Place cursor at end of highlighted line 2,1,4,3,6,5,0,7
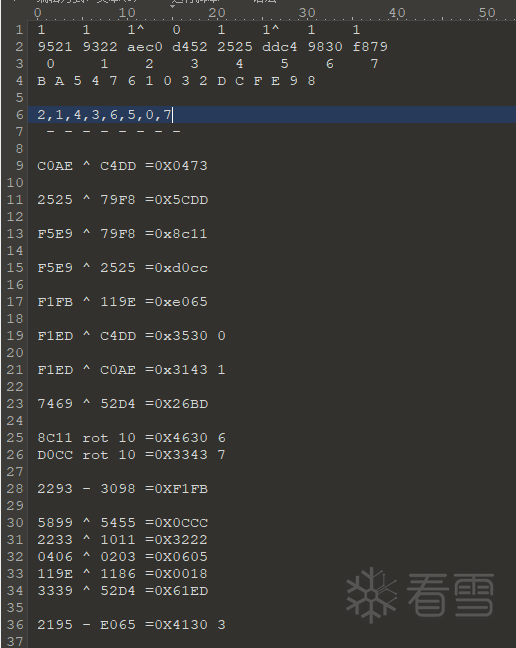The image size is (516, 648). (173, 114)
